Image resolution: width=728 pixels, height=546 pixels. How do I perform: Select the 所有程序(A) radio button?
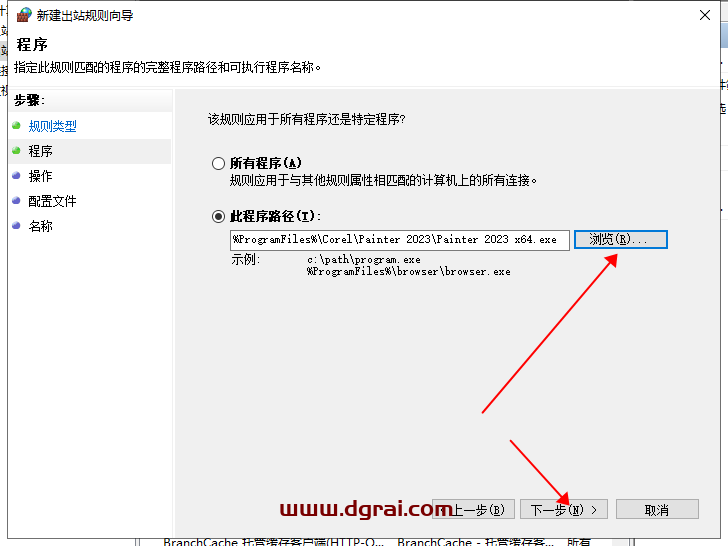pos(218,163)
